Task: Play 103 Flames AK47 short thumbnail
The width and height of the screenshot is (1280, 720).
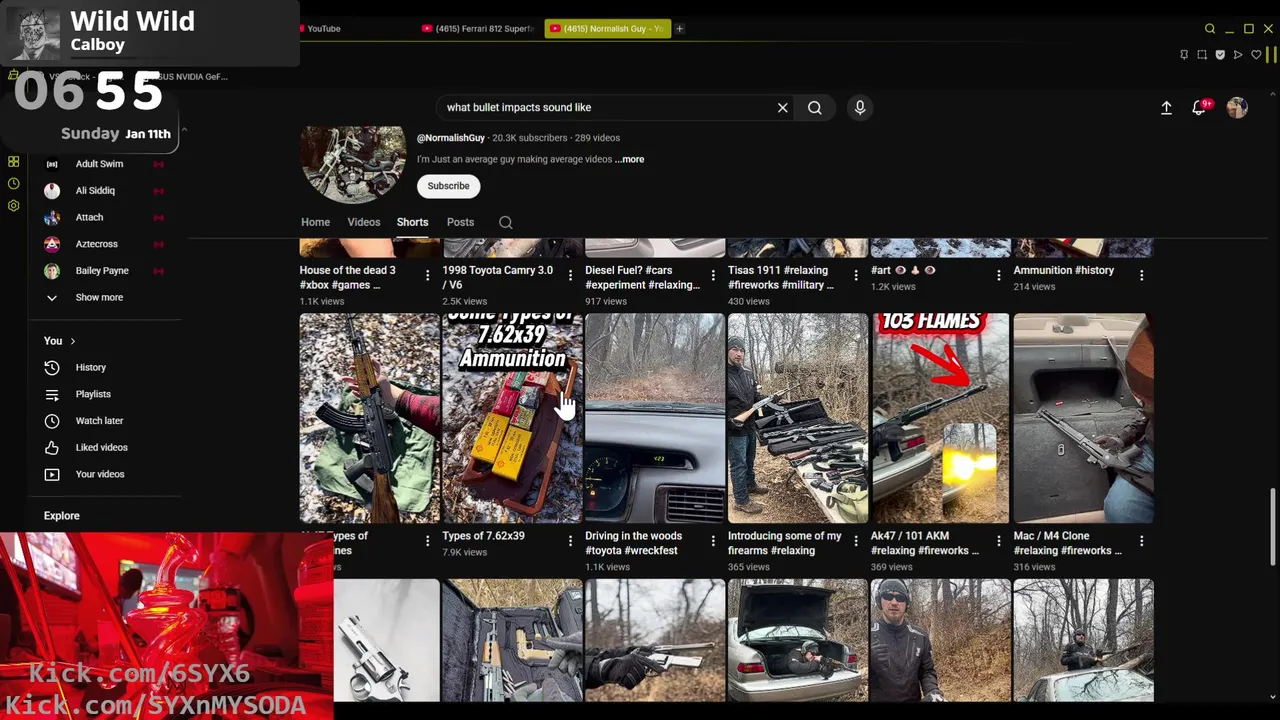Action: click(x=940, y=418)
